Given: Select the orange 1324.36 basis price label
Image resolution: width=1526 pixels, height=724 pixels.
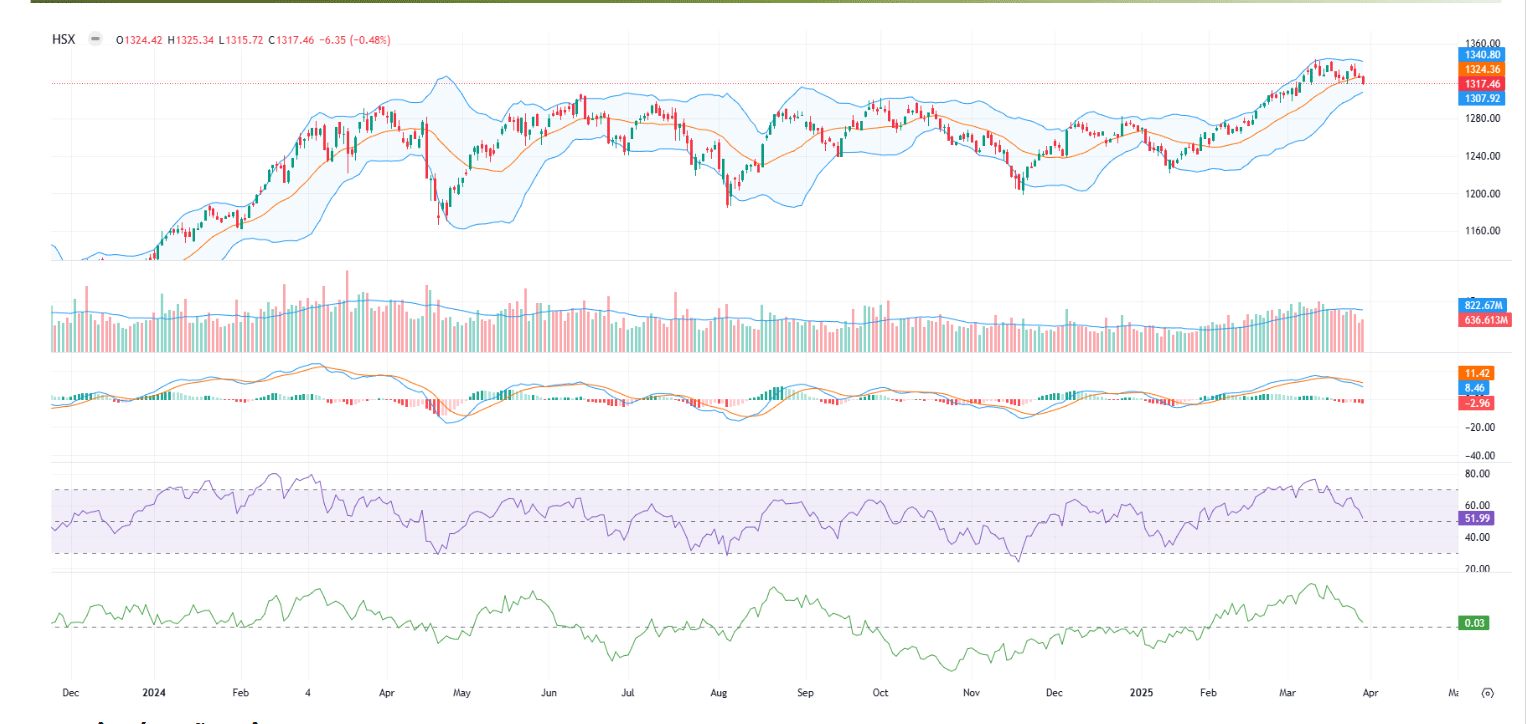Looking at the screenshot, I should (x=1482, y=69).
